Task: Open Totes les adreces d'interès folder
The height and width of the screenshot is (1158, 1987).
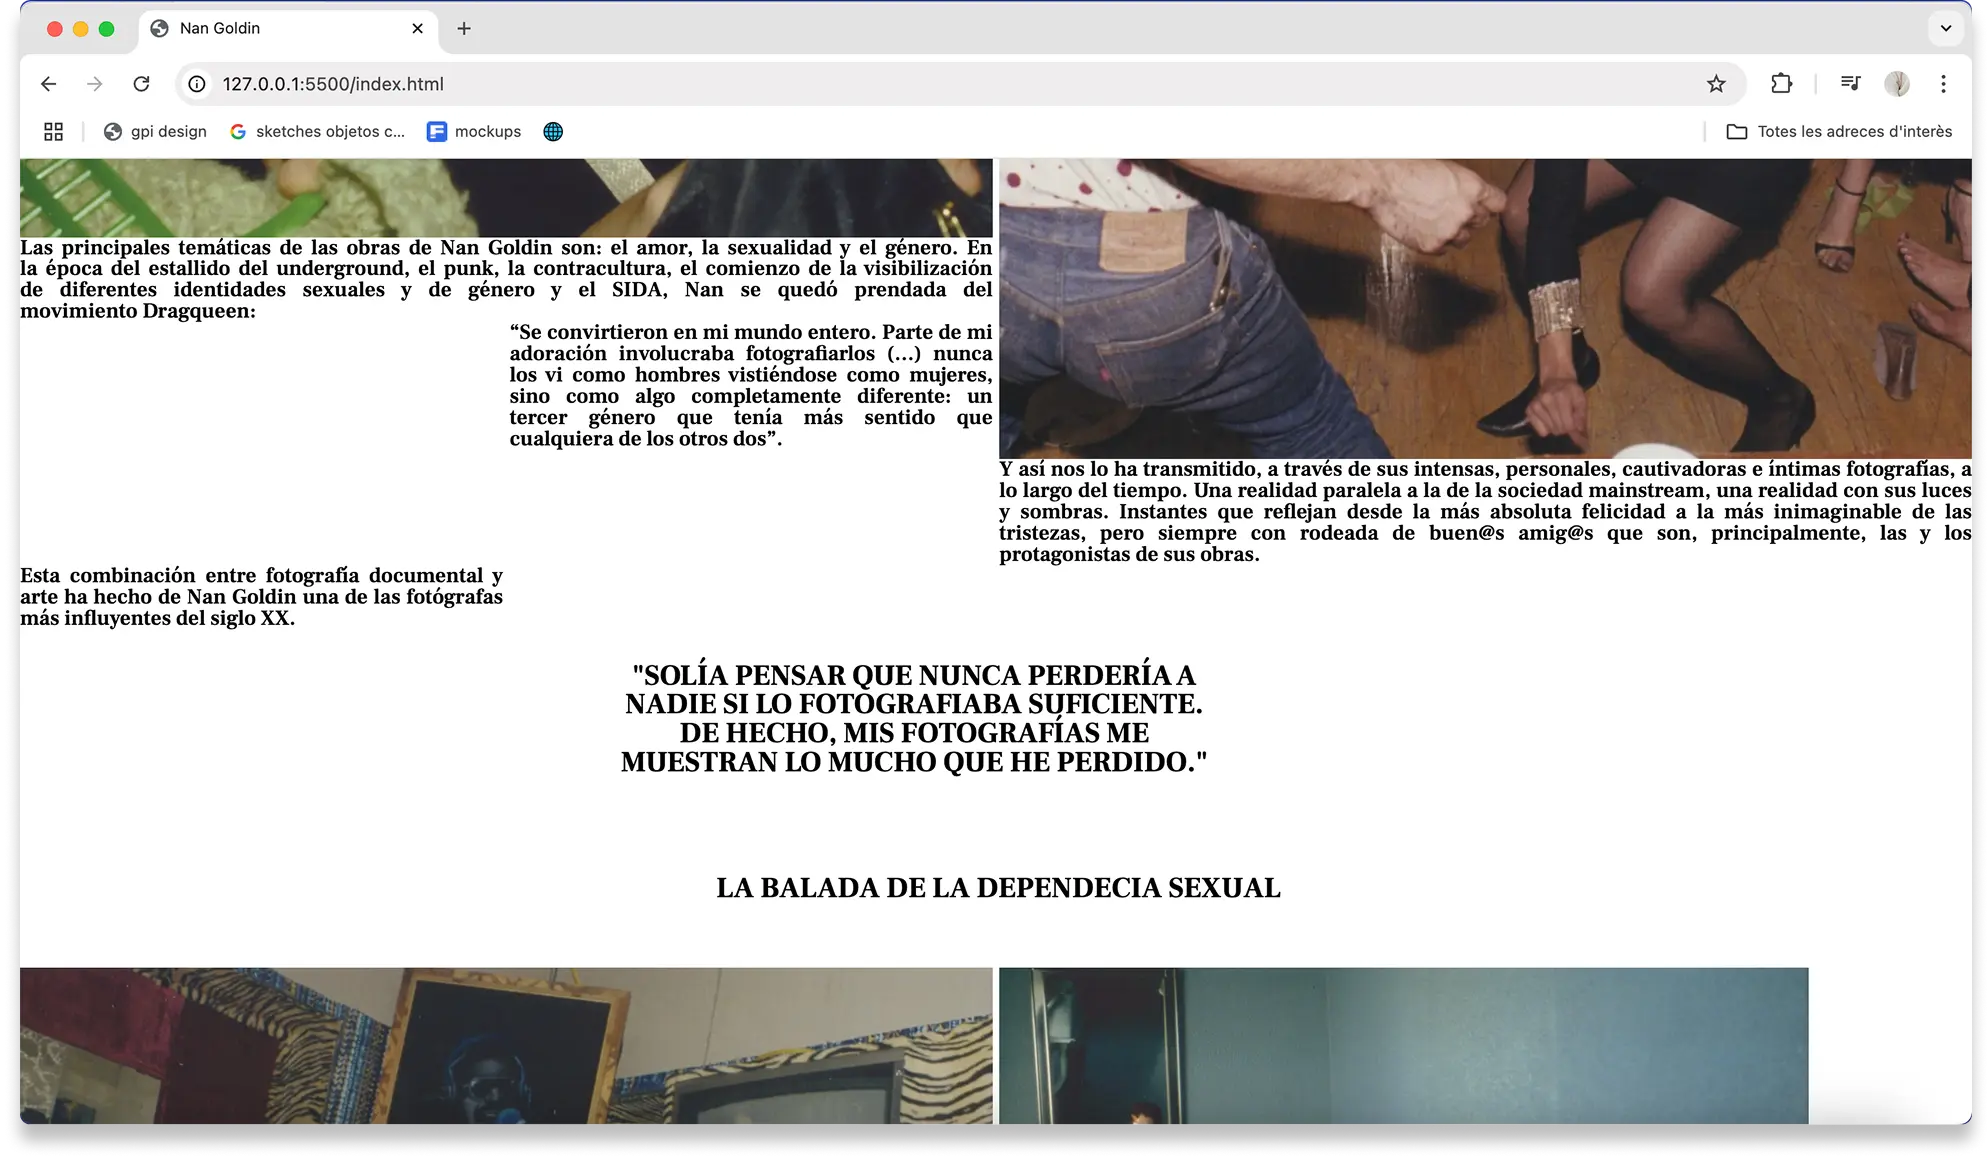Action: pyautogui.click(x=1839, y=131)
